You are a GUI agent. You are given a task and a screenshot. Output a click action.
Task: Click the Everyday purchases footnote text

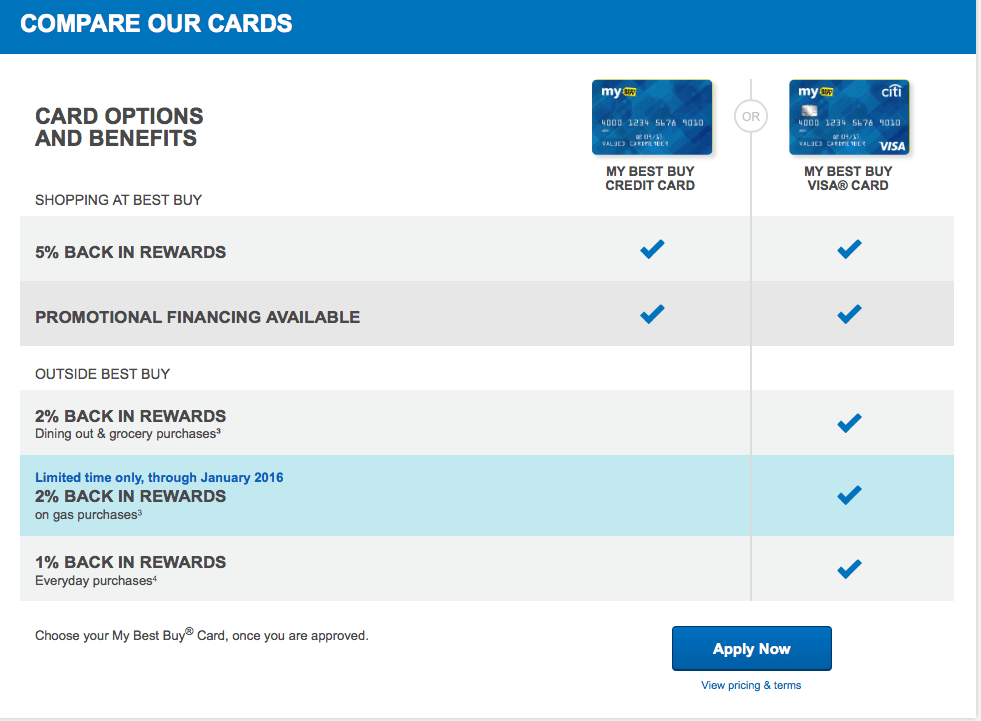[96, 581]
